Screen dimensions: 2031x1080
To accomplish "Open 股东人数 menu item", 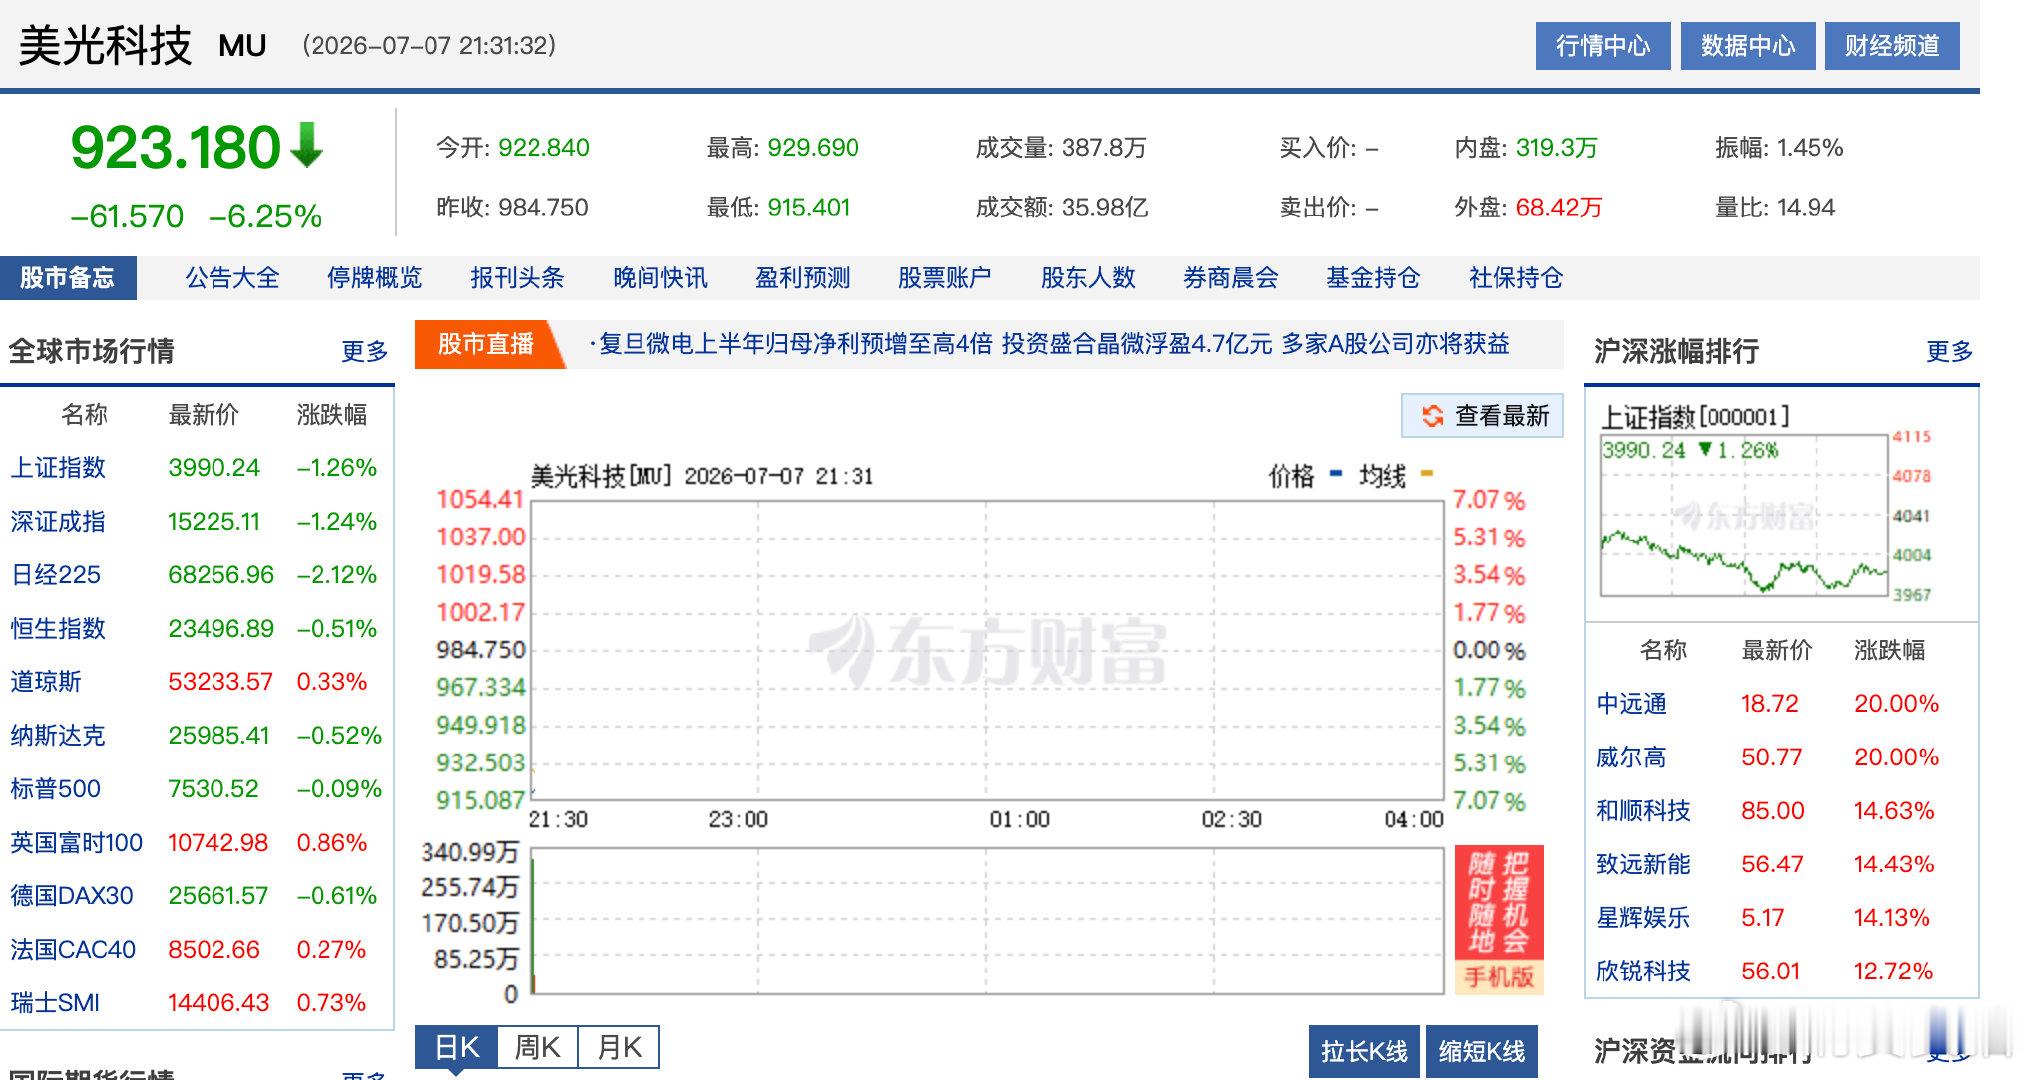I will pyautogui.click(x=1088, y=278).
